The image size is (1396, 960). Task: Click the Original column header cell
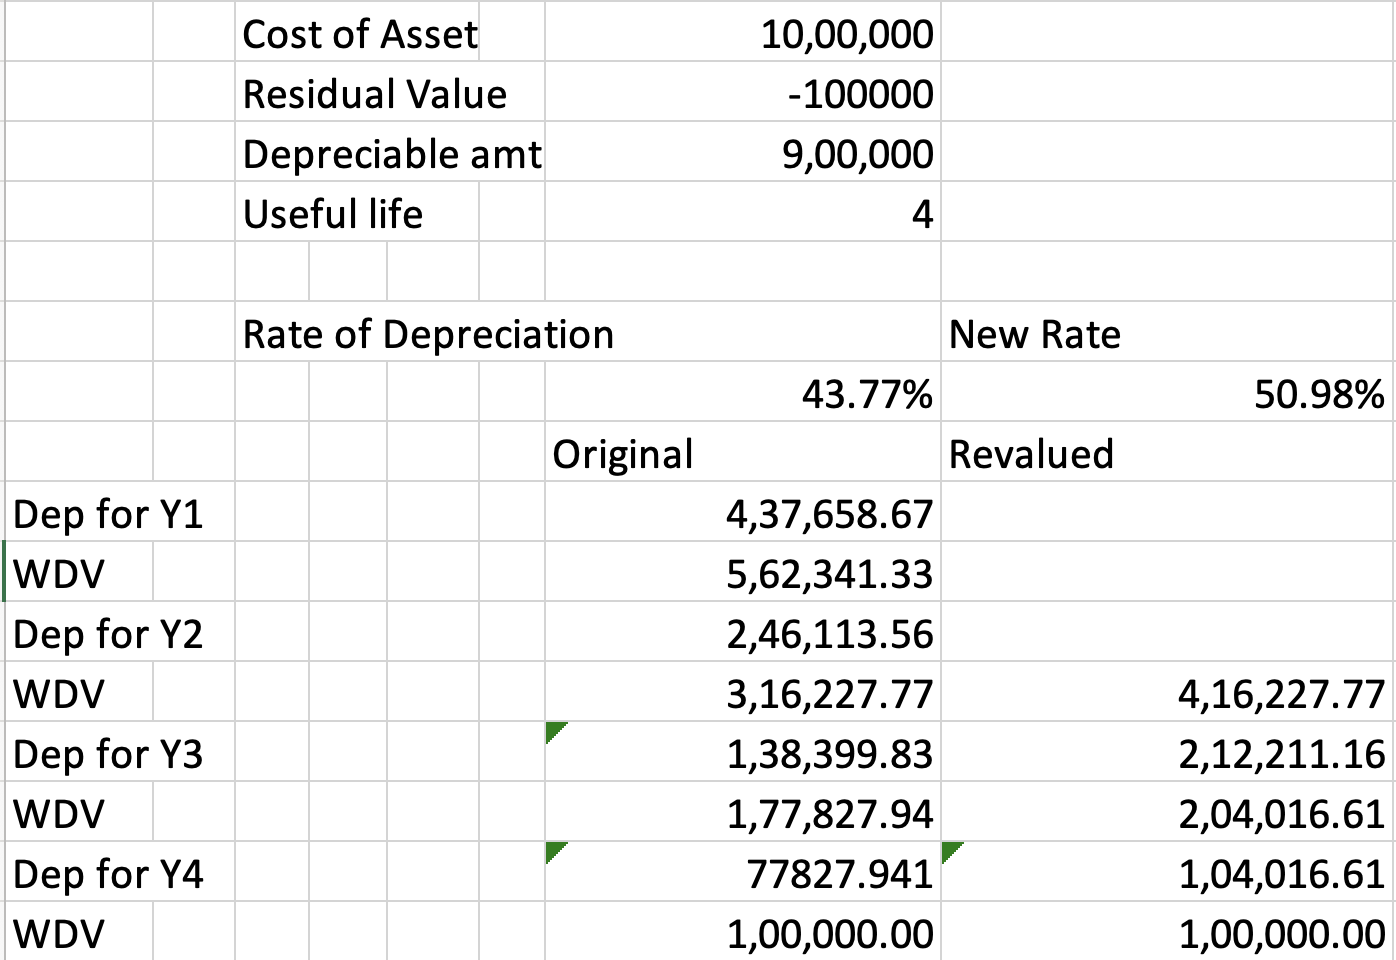622,455
